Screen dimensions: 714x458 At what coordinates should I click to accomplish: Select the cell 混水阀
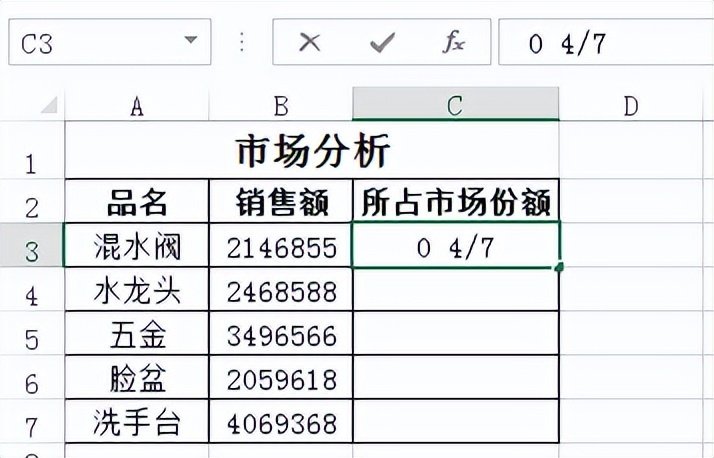click(137, 245)
